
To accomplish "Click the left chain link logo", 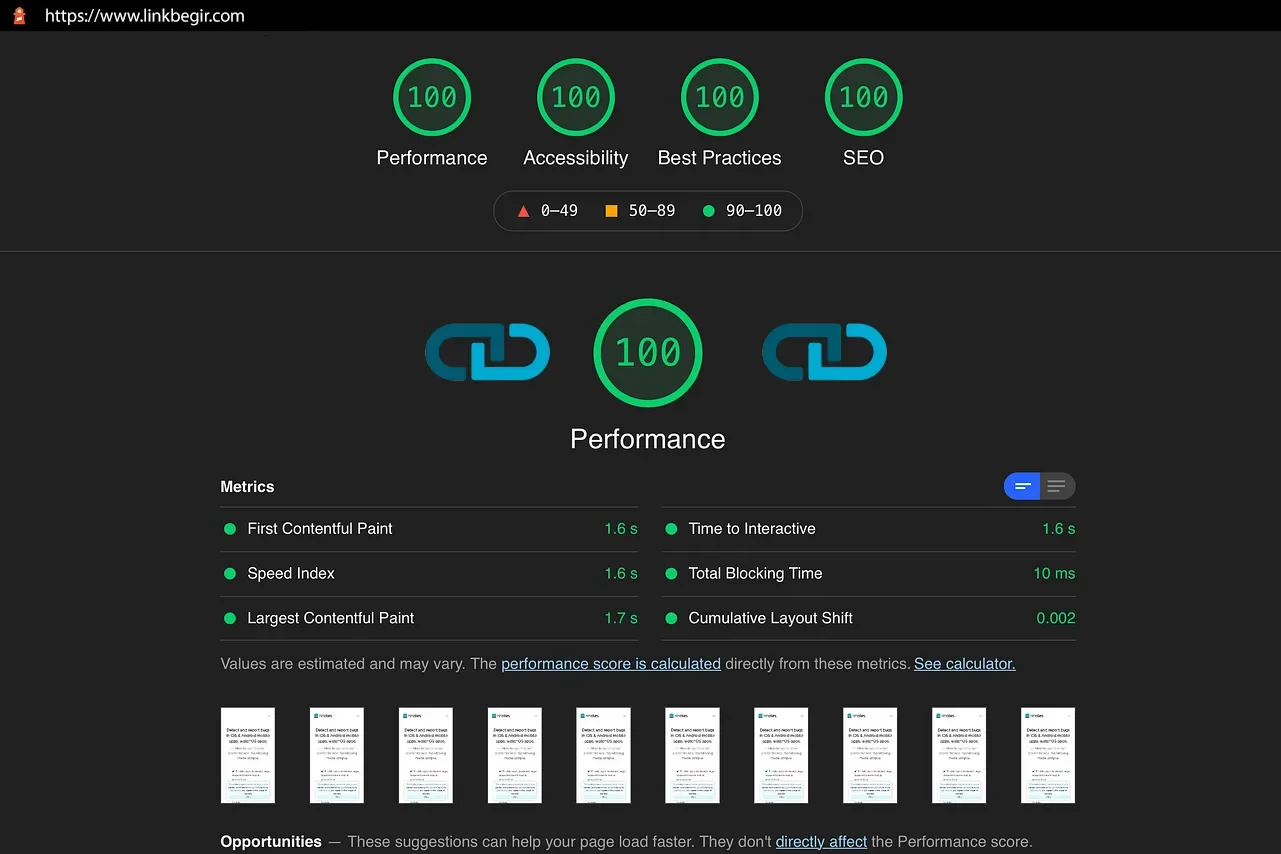I will tap(488, 352).
